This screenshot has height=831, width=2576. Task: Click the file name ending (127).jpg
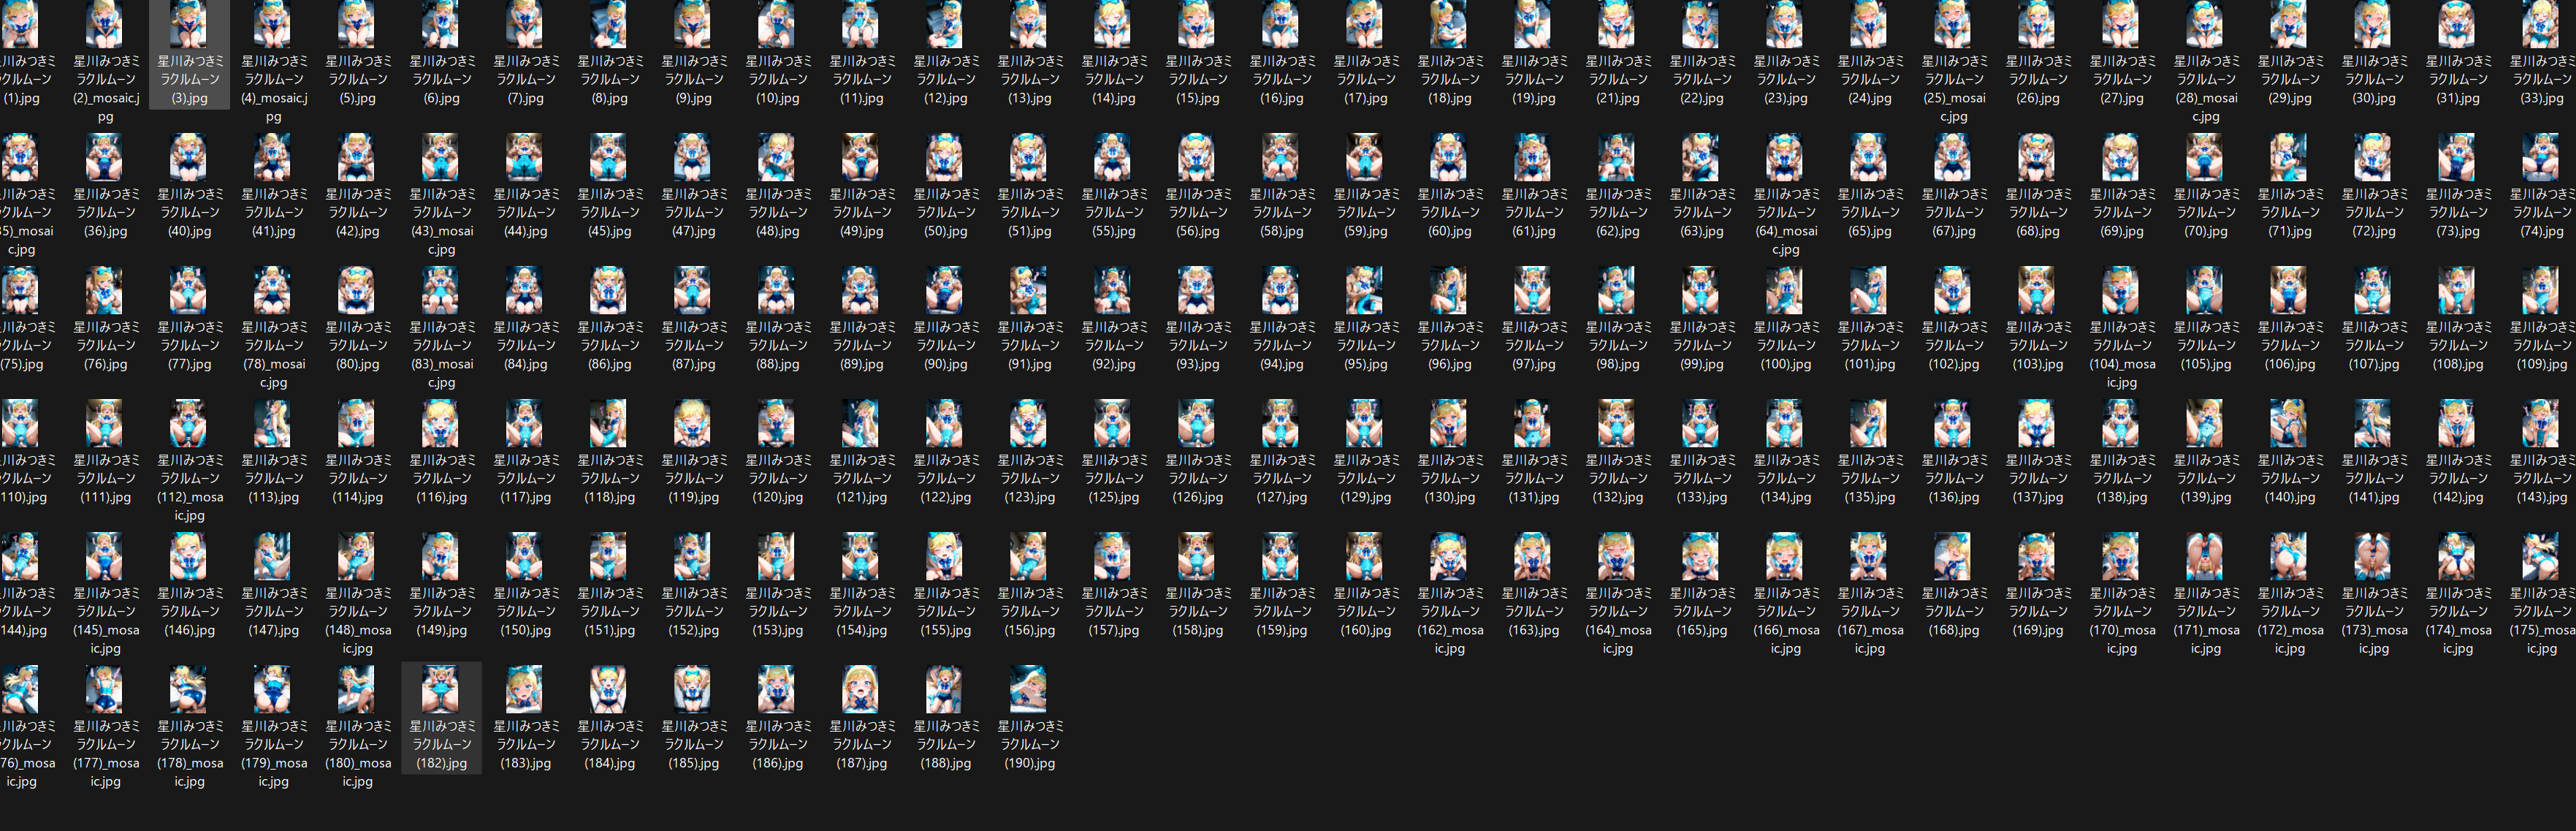pos(1281,479)
